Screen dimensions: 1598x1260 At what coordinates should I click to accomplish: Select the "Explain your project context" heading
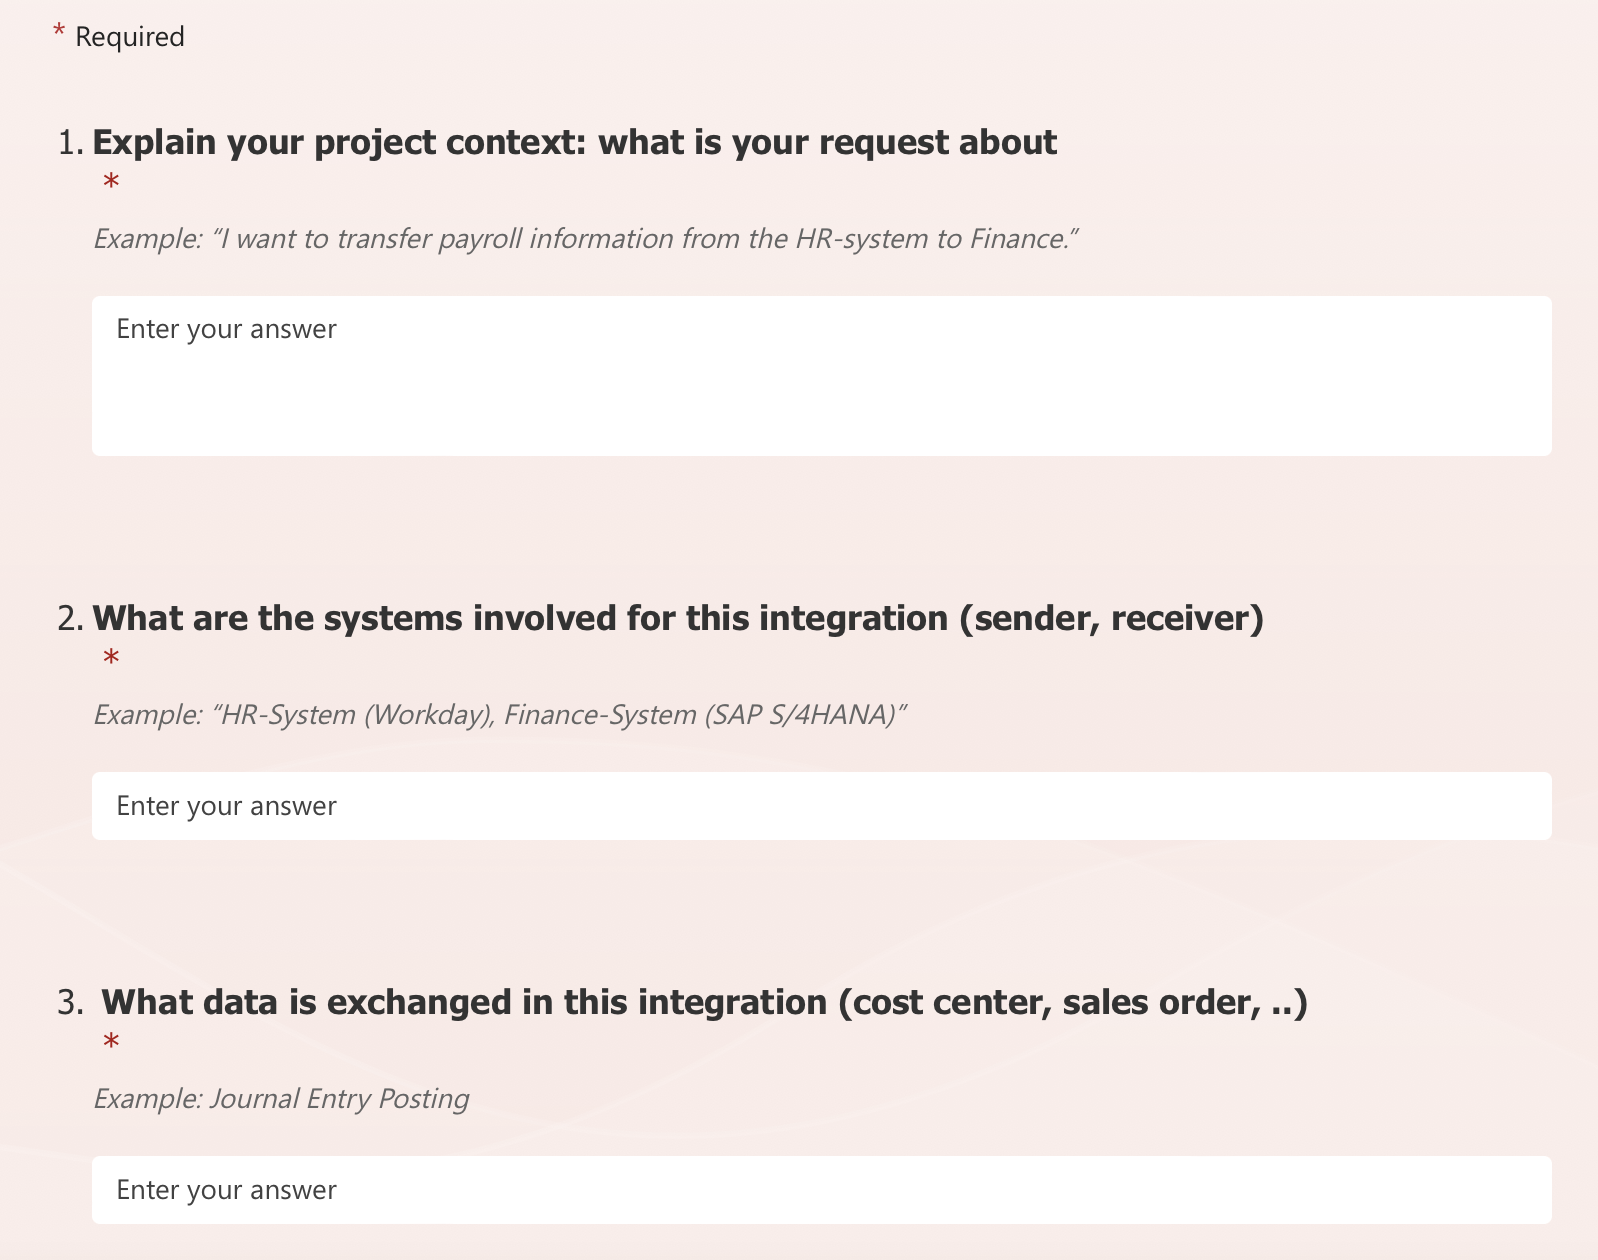click(574, 143)
